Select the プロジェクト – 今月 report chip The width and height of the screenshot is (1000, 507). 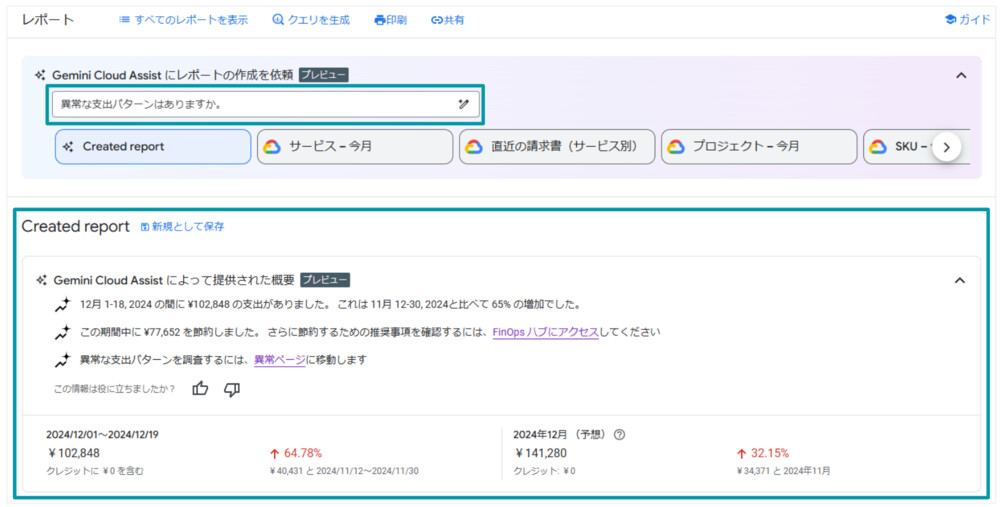coord(758,147)
